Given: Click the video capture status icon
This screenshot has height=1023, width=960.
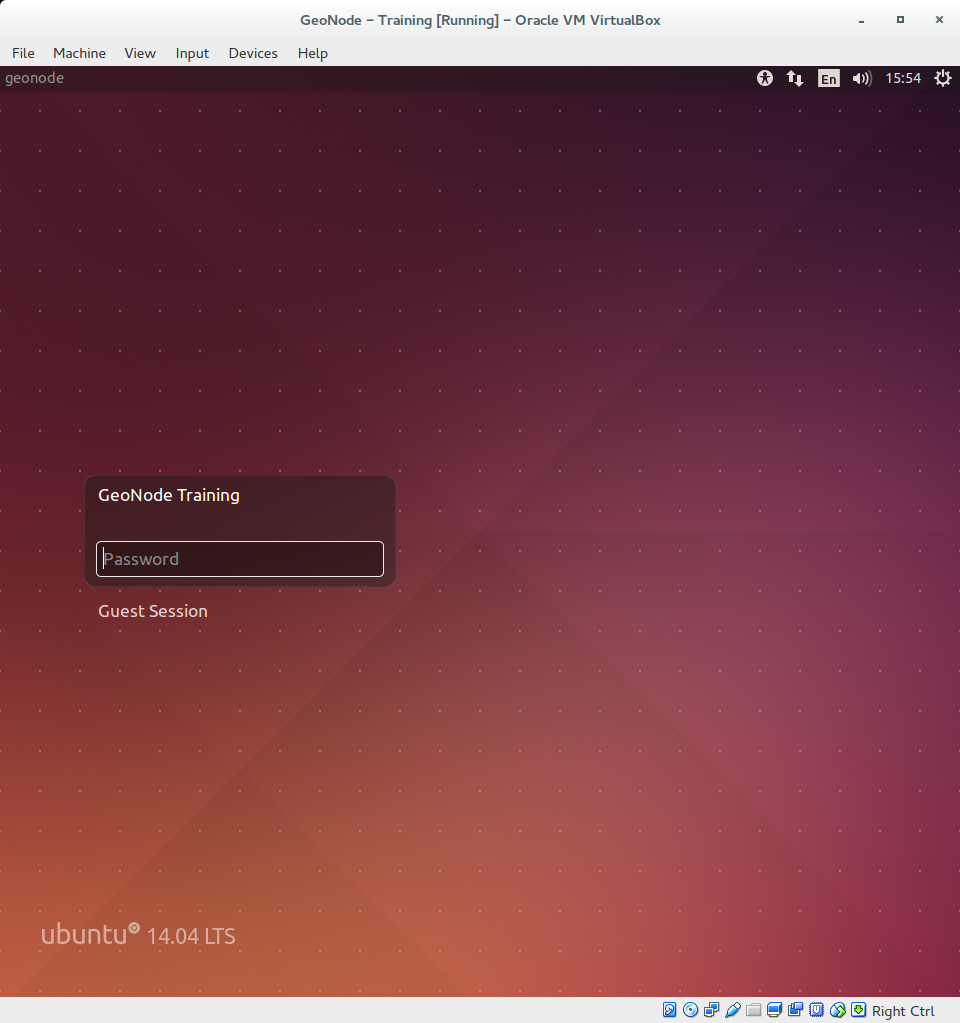Looking at the screenshot, I should [x=796, y=1010].
